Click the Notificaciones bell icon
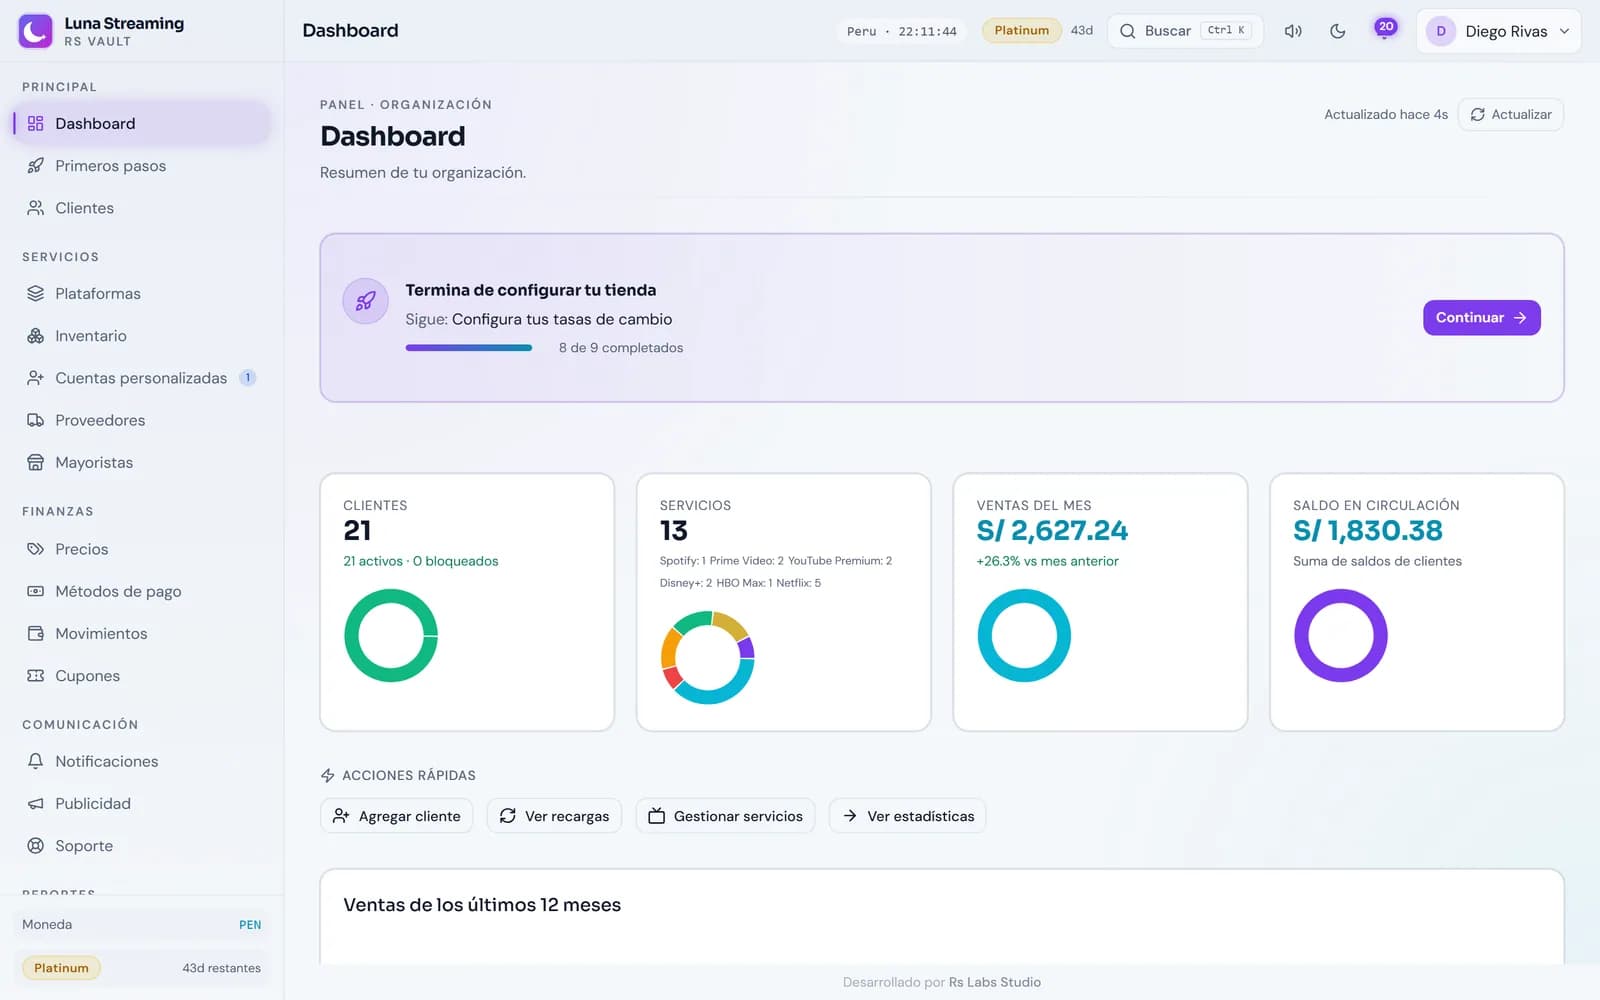Viewport: 1600px width, 1000px height. point(36,761)
